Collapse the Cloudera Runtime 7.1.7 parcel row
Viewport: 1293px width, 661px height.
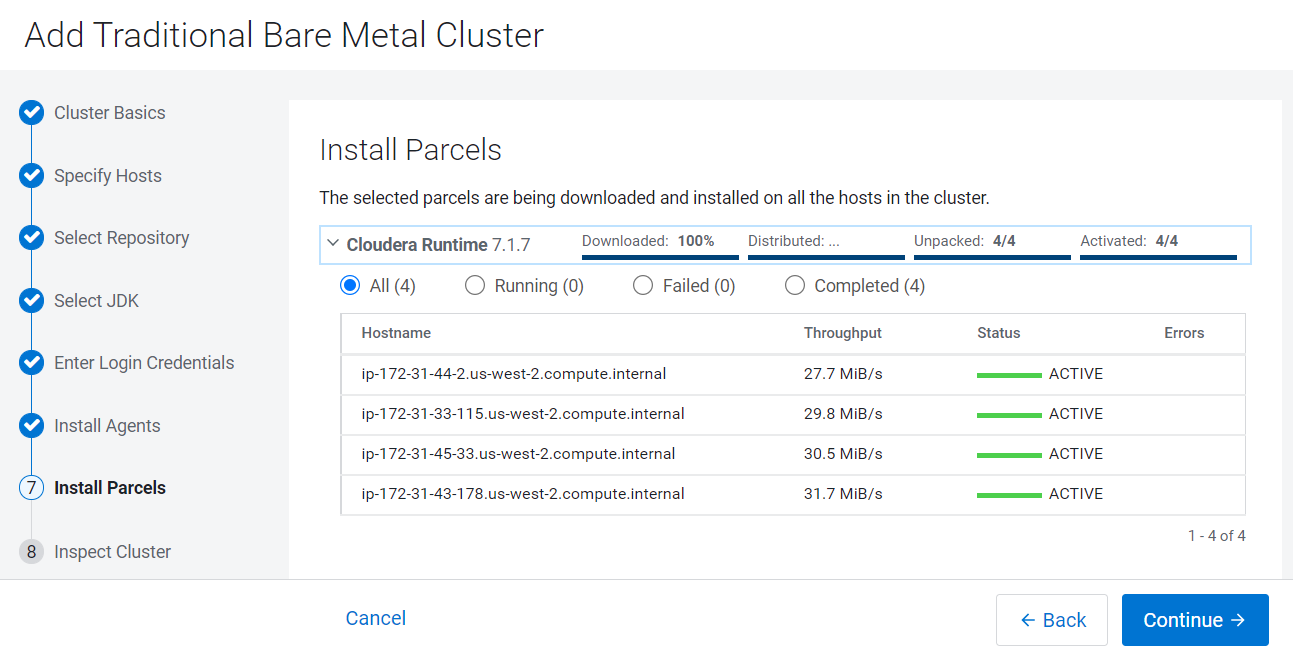333,244
